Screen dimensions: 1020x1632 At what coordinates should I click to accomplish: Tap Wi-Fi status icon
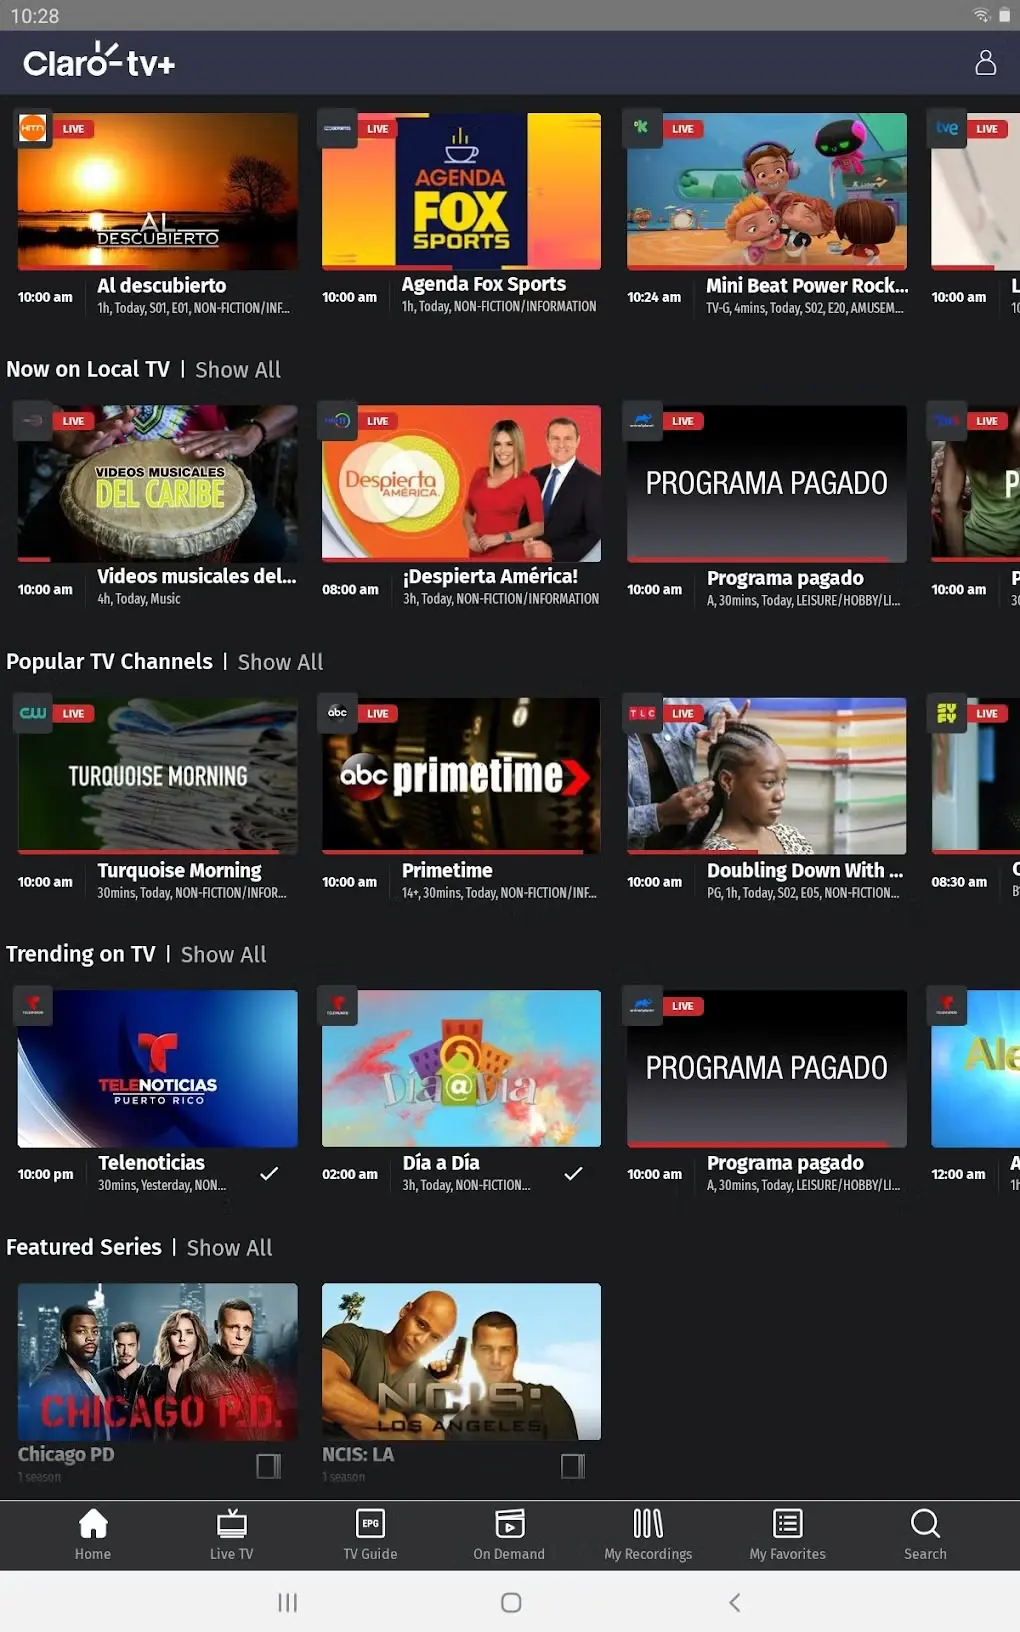(981, 15)
